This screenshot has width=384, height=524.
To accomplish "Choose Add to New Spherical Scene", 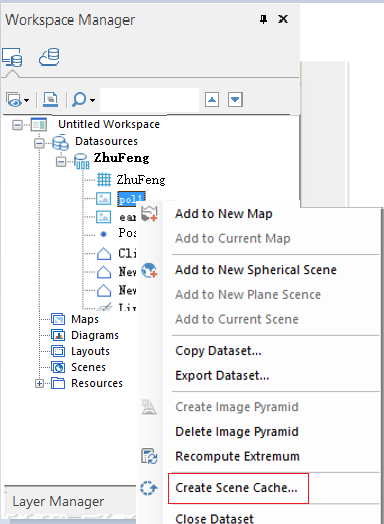I will tap(256, 270).
